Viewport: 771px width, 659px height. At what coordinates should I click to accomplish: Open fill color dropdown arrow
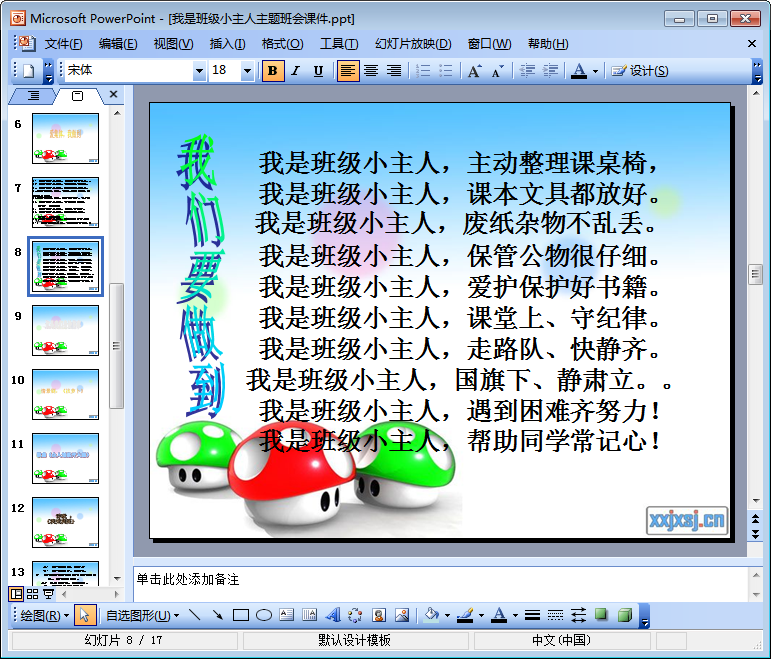tap(447, 615)
